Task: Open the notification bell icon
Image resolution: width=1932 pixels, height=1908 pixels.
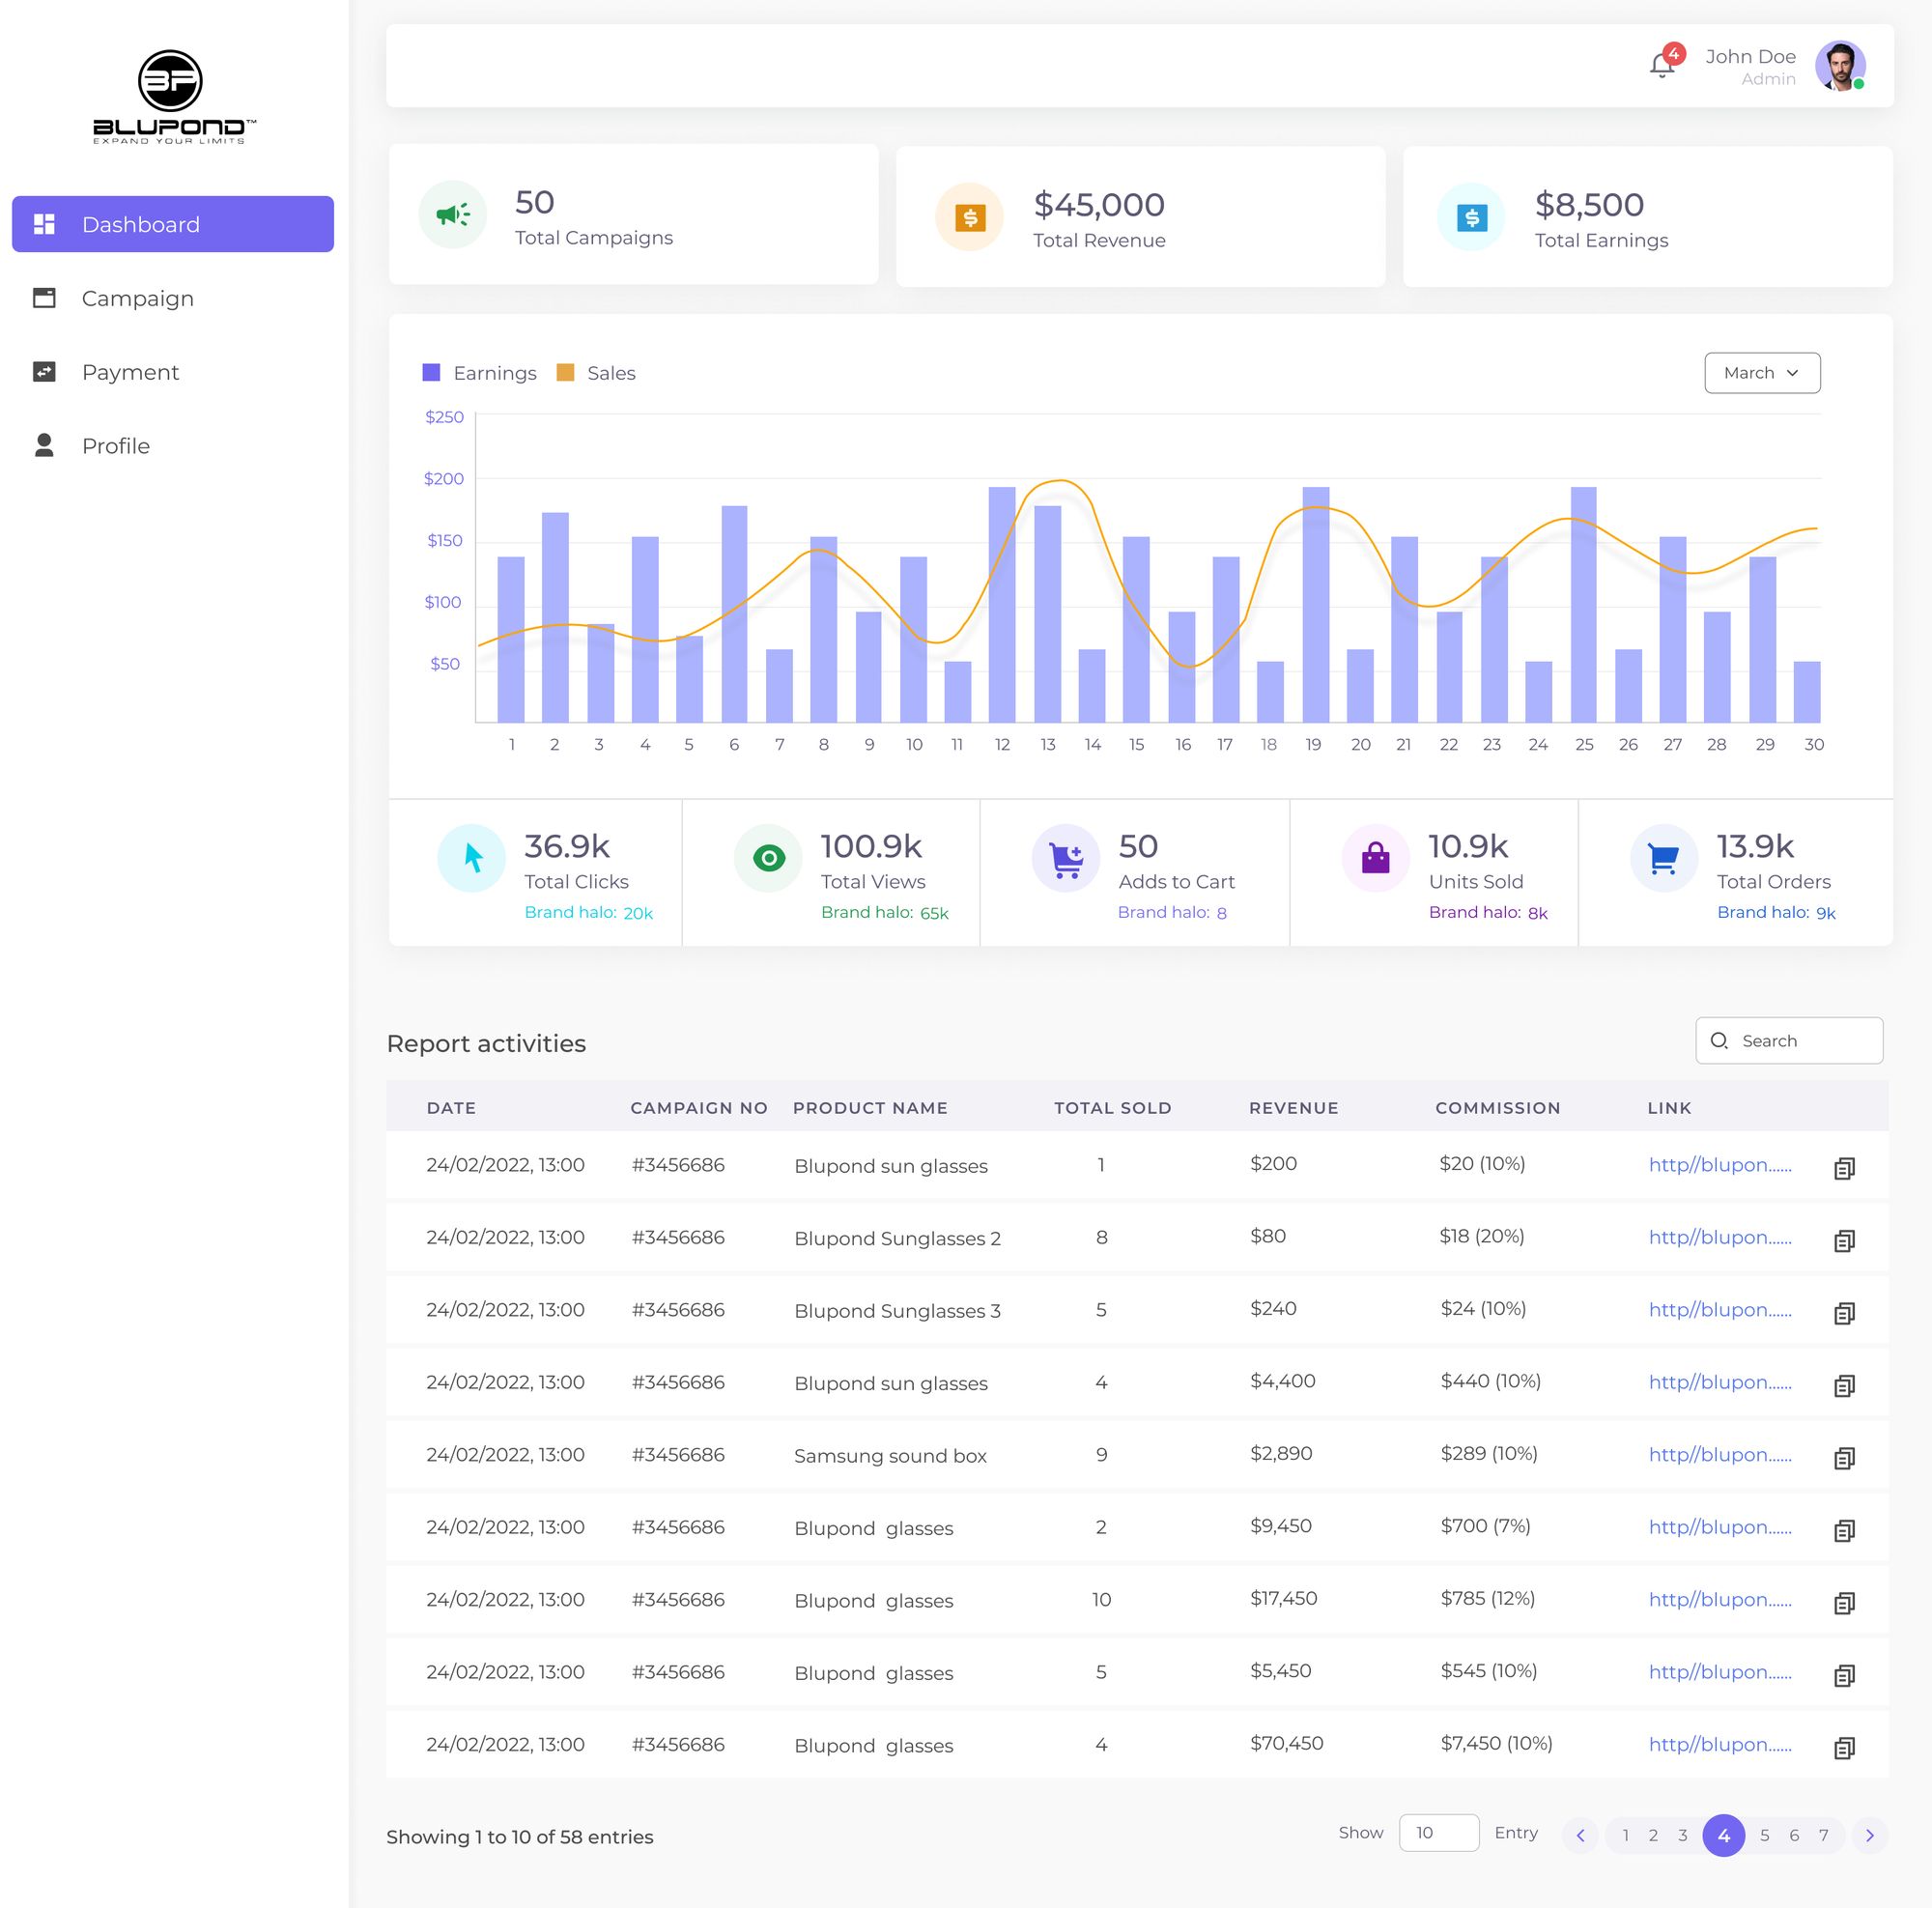Action: tap(1661, 66)
